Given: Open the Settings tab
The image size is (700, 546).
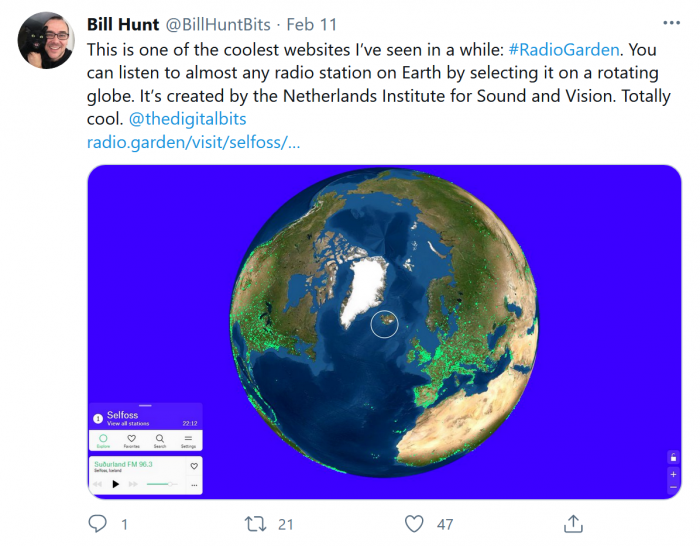Looking at the screenshot, I should point(188,441).
